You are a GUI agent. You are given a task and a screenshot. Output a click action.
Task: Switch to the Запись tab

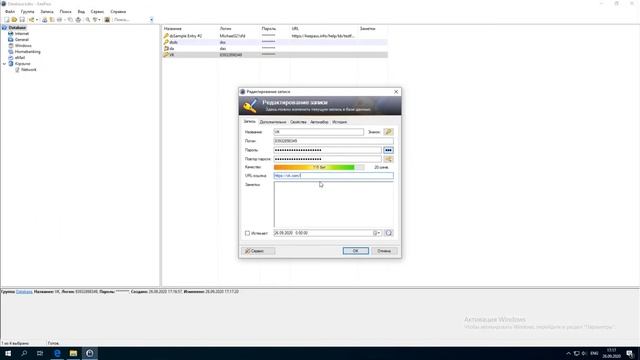[x=249, y=122]
